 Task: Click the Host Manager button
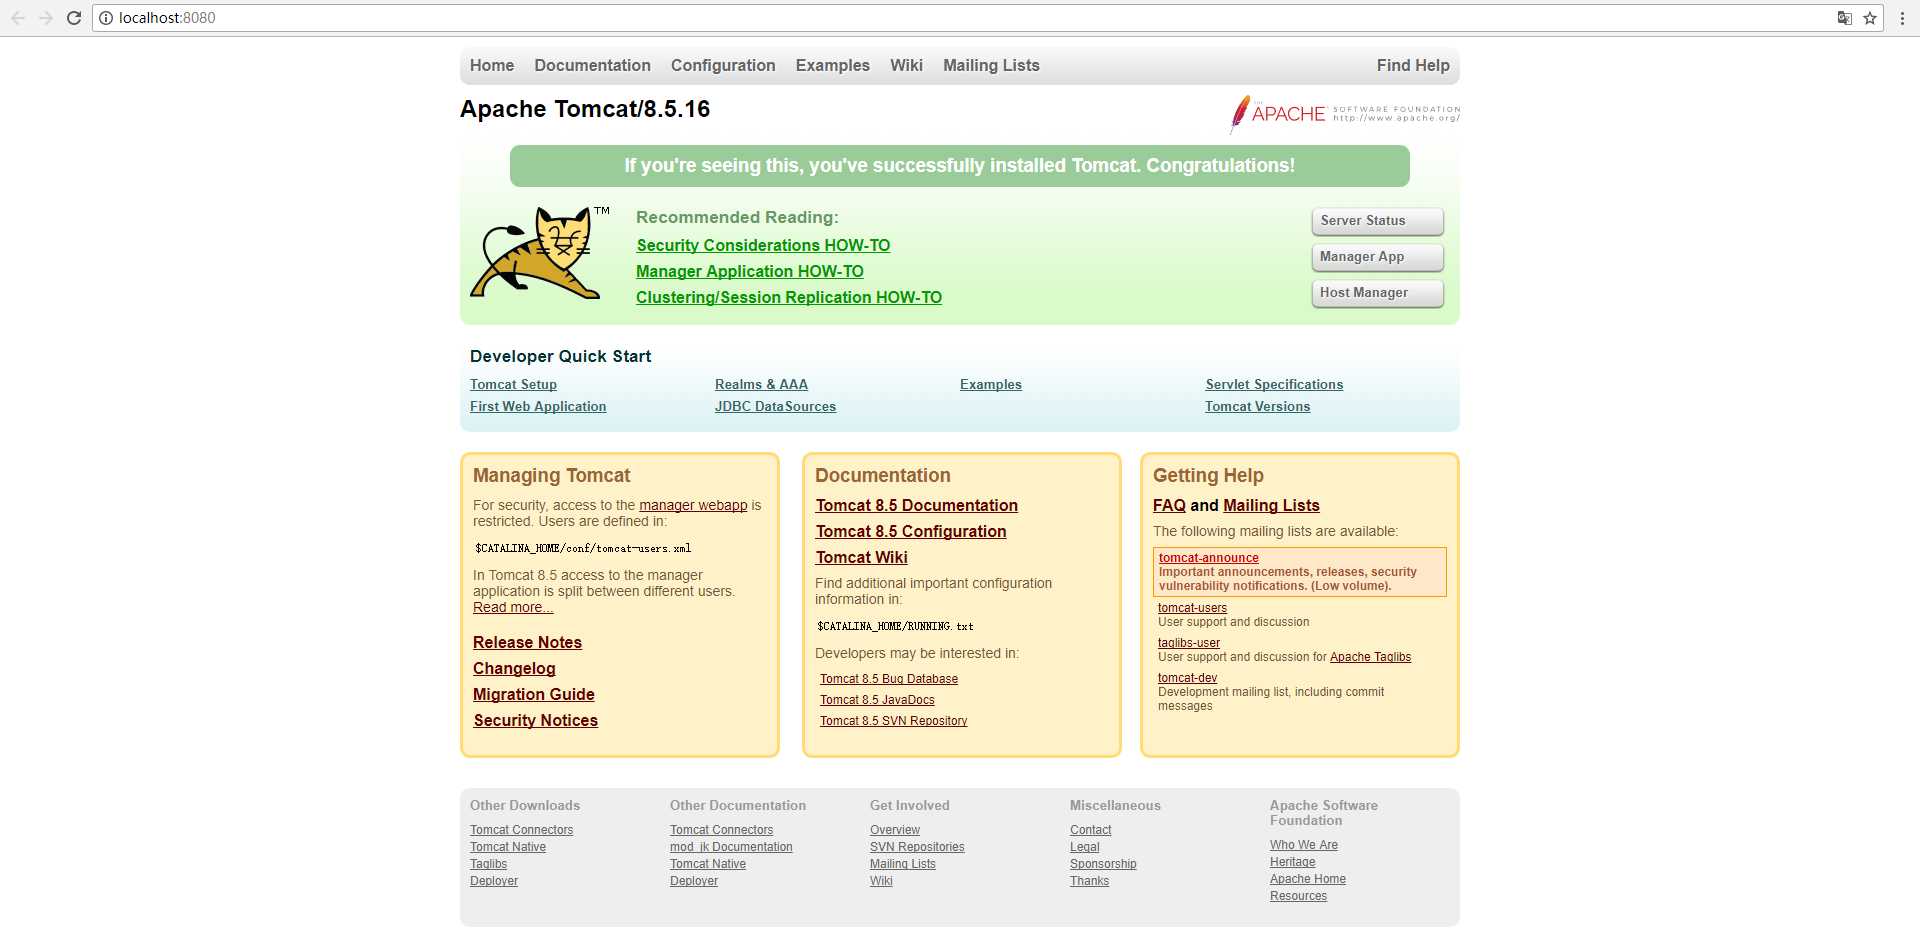pyautogui.click(x=1377, y=293)
